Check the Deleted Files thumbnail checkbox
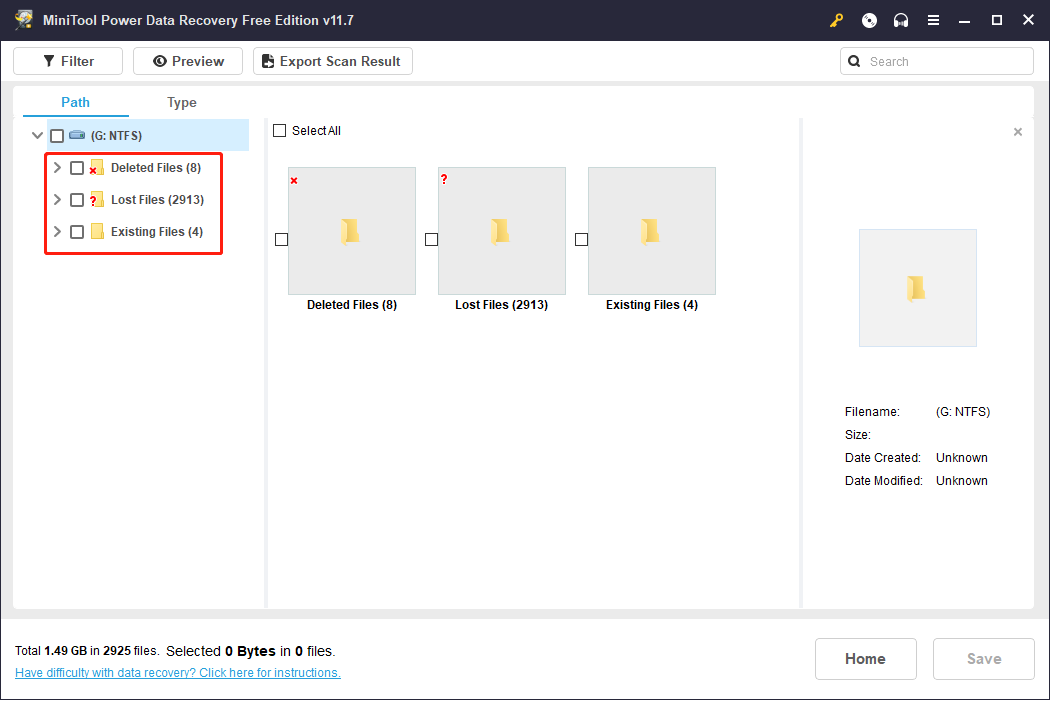 [x=282, y=239]
